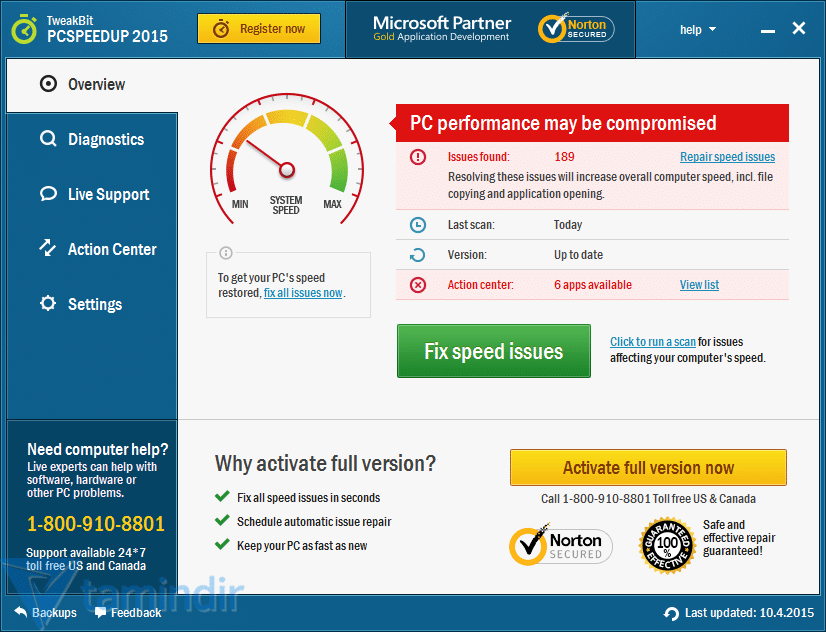Open the View list link
The width and height of the screenshot is (826, 632).
(699, 285)
